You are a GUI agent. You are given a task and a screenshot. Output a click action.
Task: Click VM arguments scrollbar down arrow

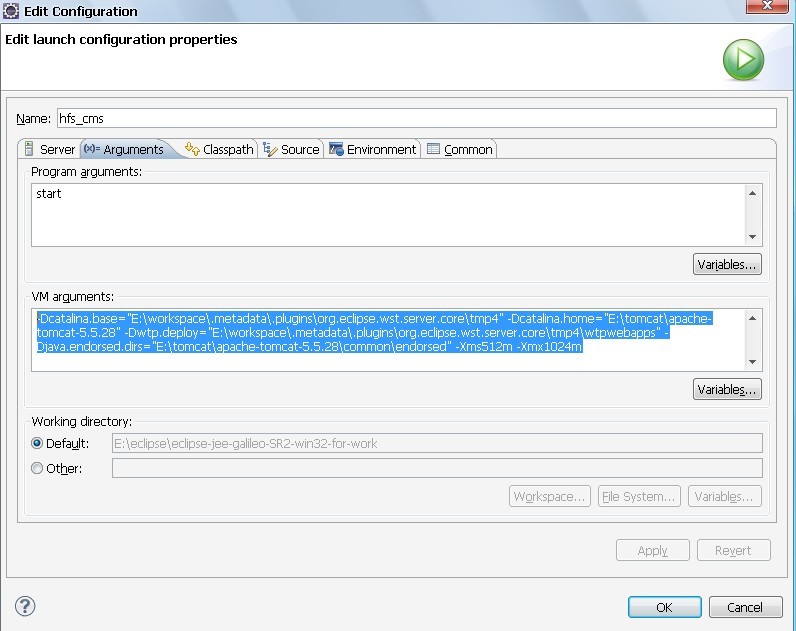752,362
